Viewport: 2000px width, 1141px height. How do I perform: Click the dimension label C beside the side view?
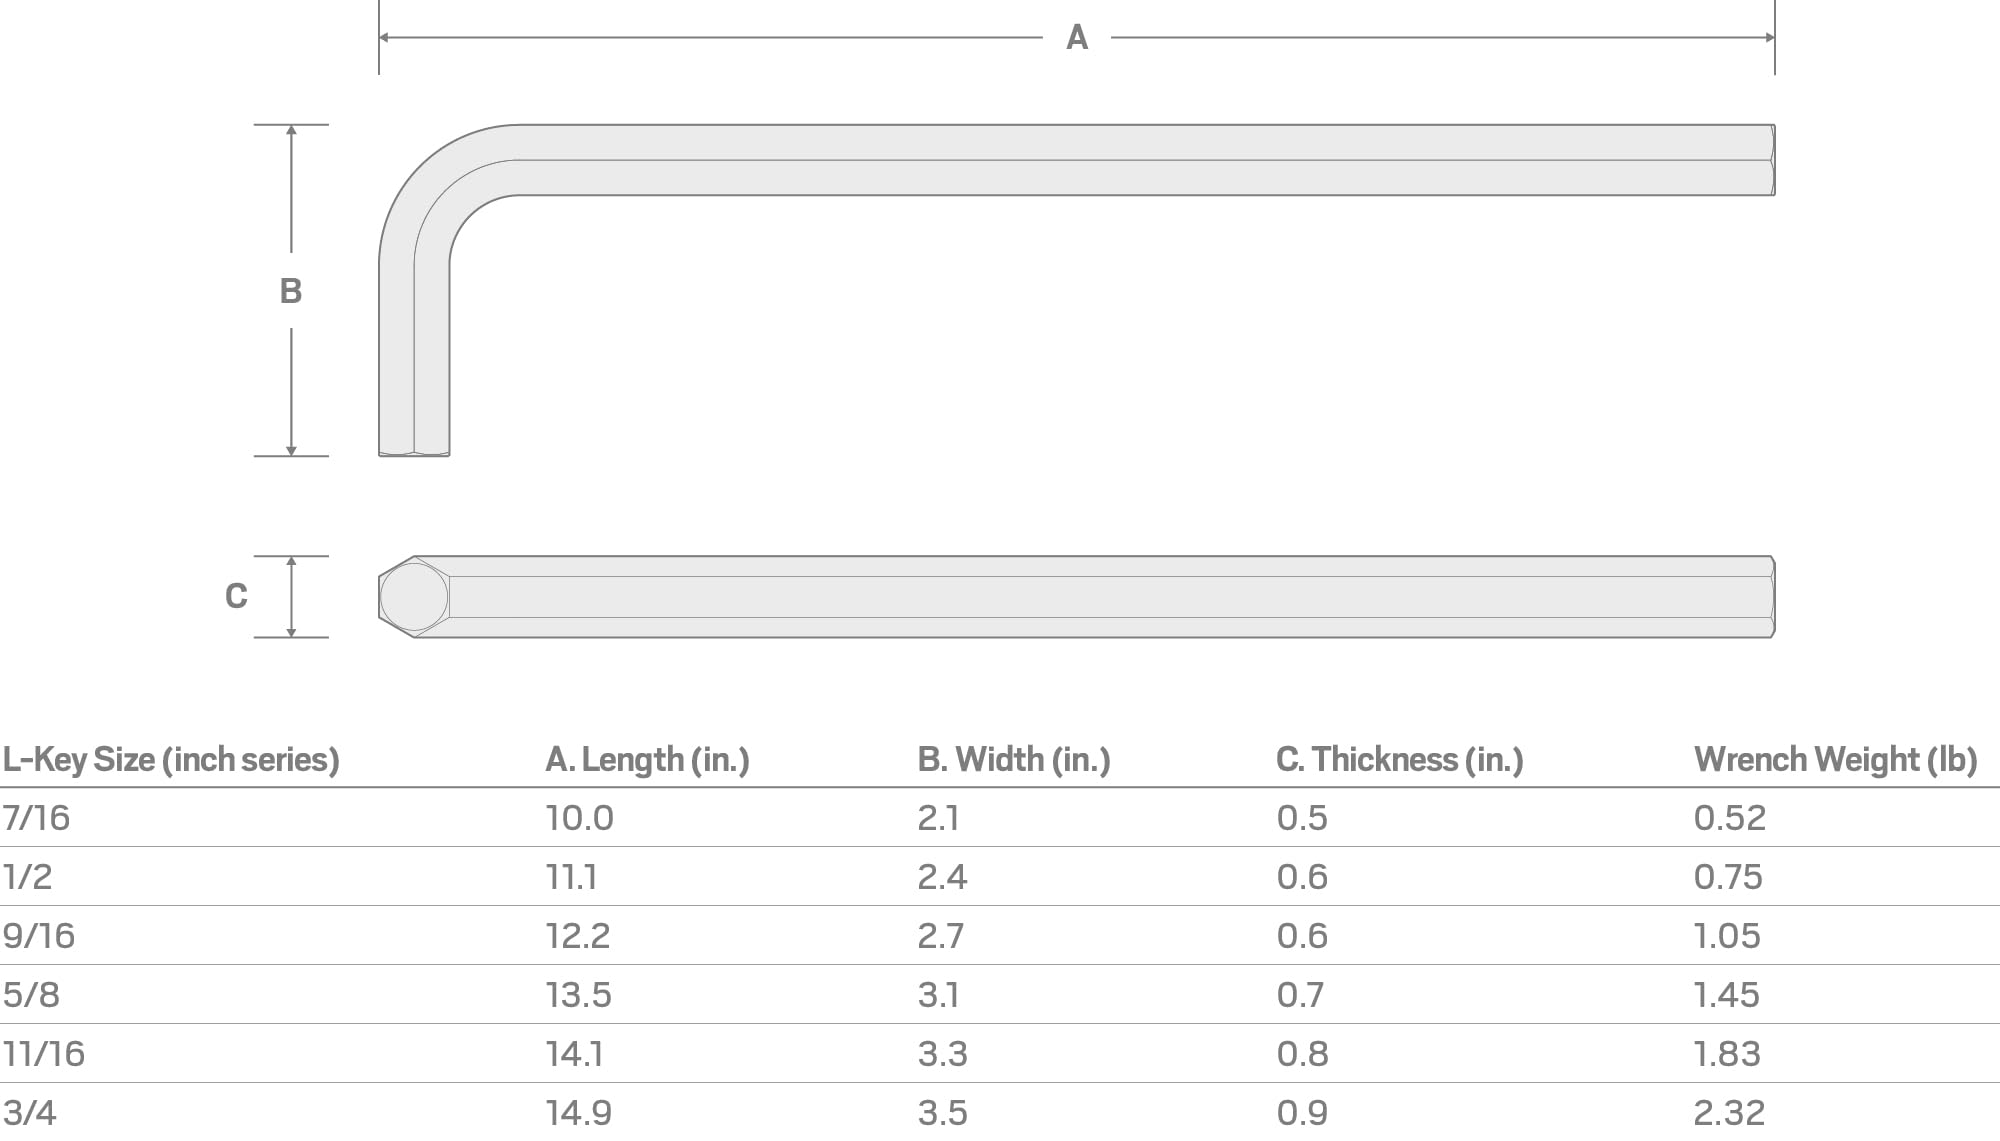coord(236,596)
